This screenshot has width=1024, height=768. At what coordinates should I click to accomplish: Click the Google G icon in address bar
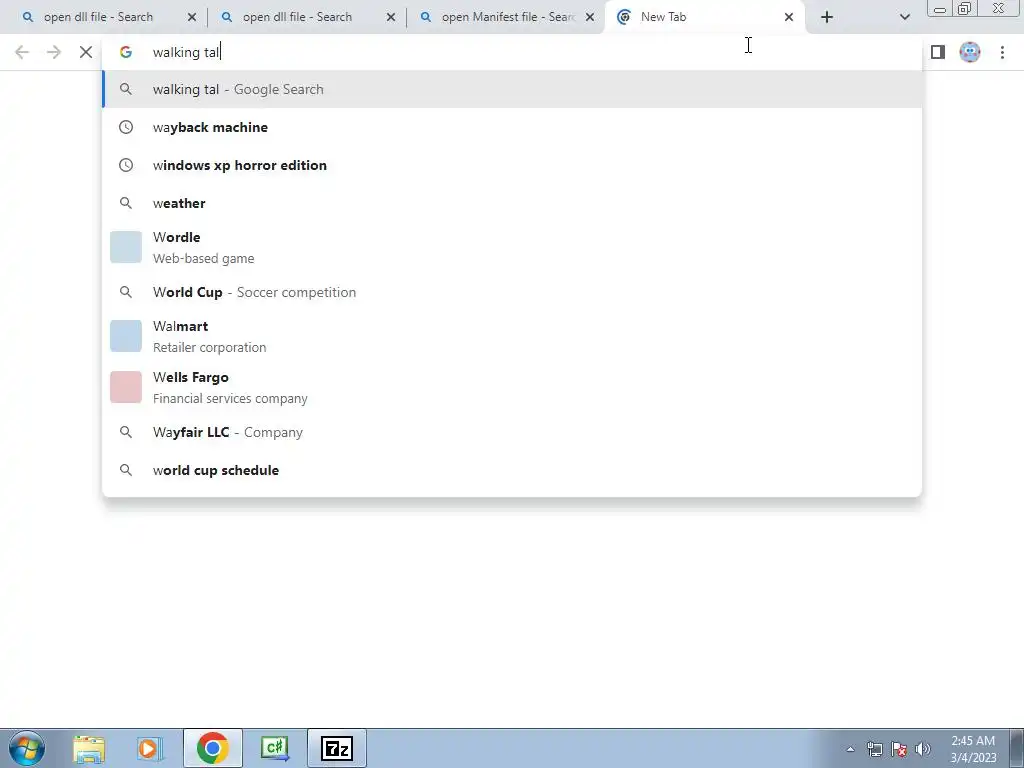tap(126, 52)
